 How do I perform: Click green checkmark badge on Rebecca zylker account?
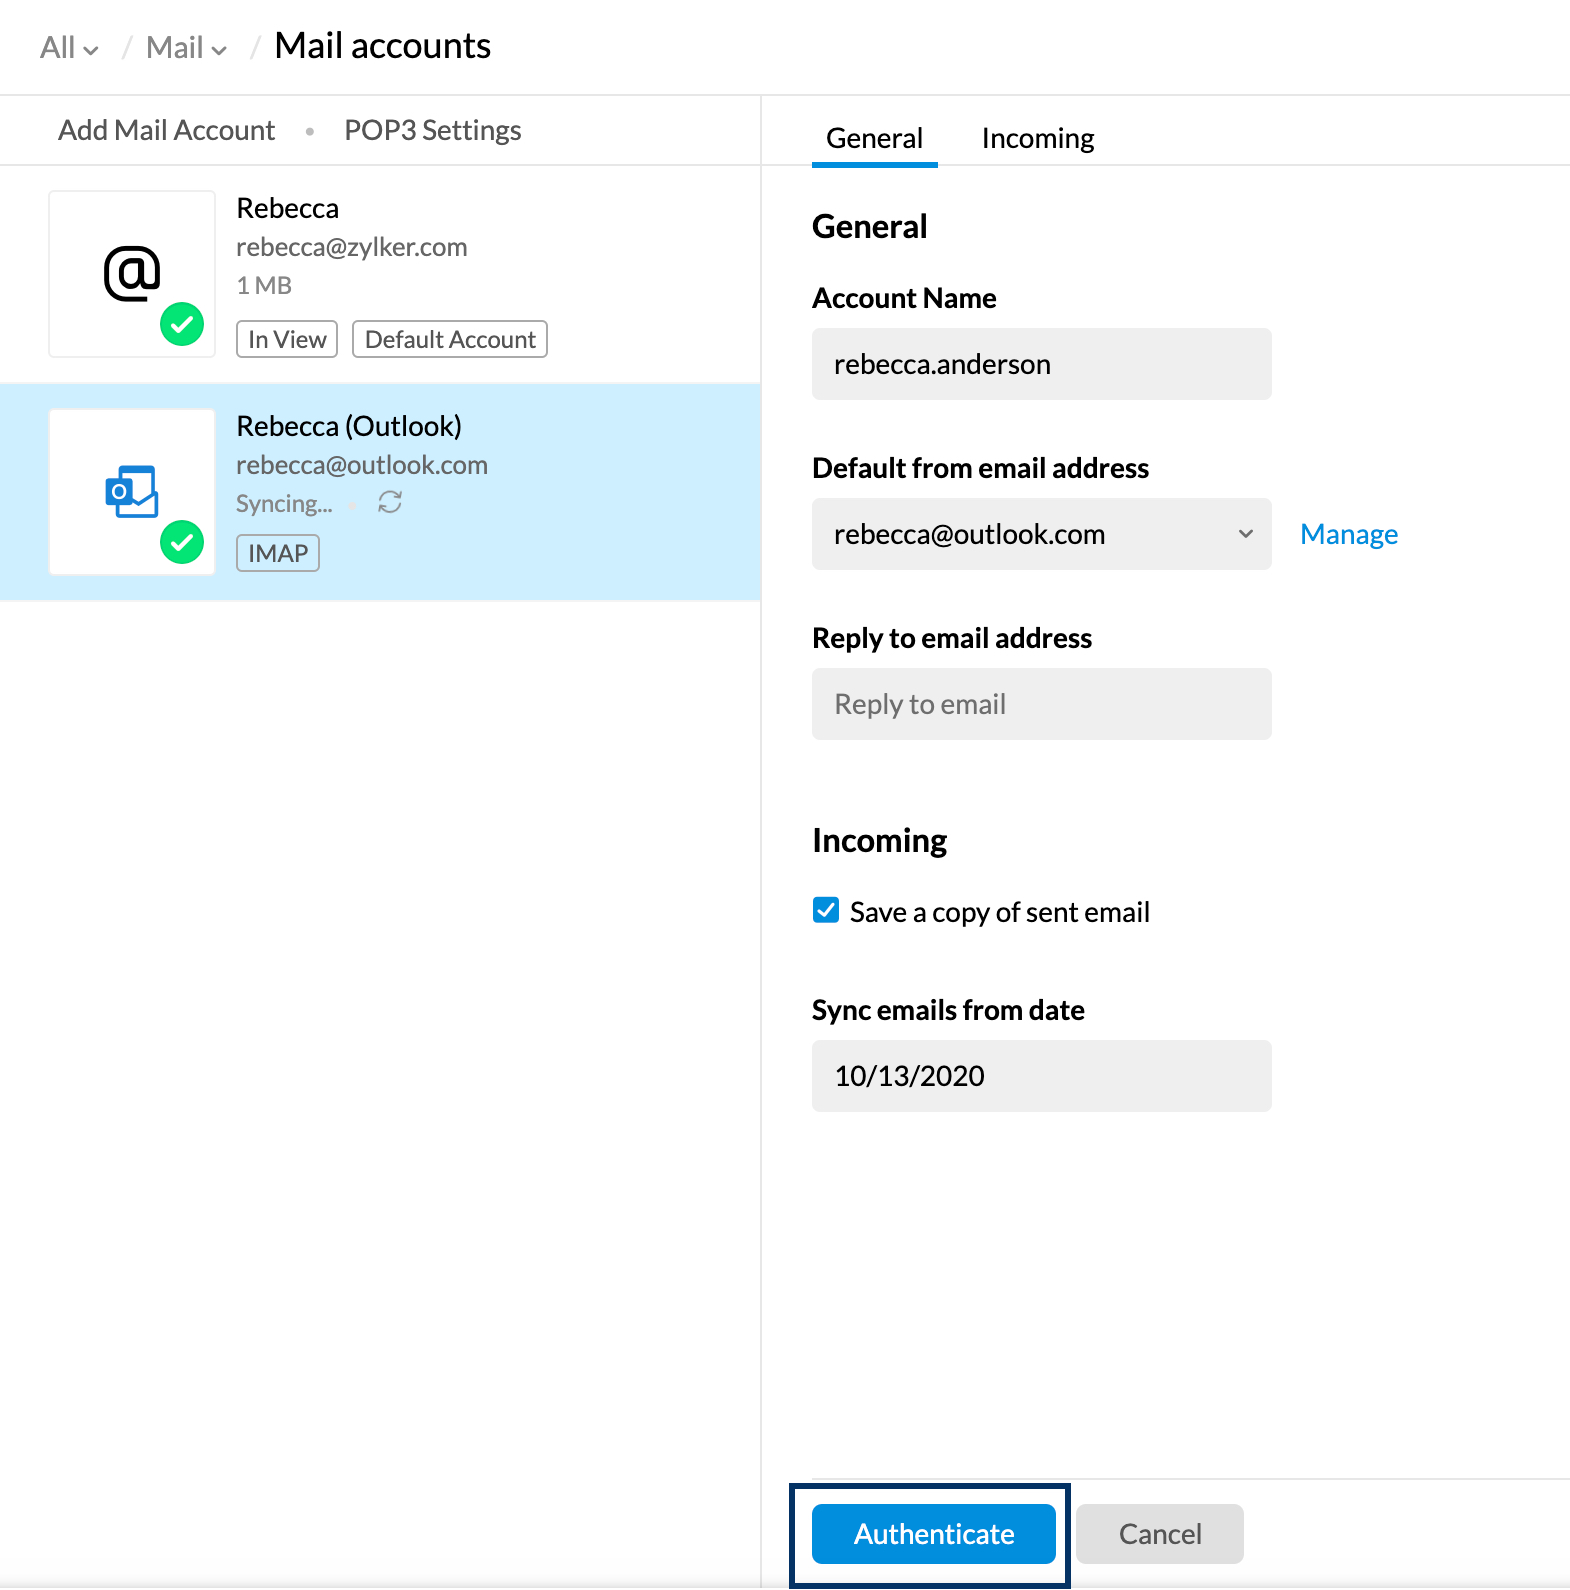(182, 324)
